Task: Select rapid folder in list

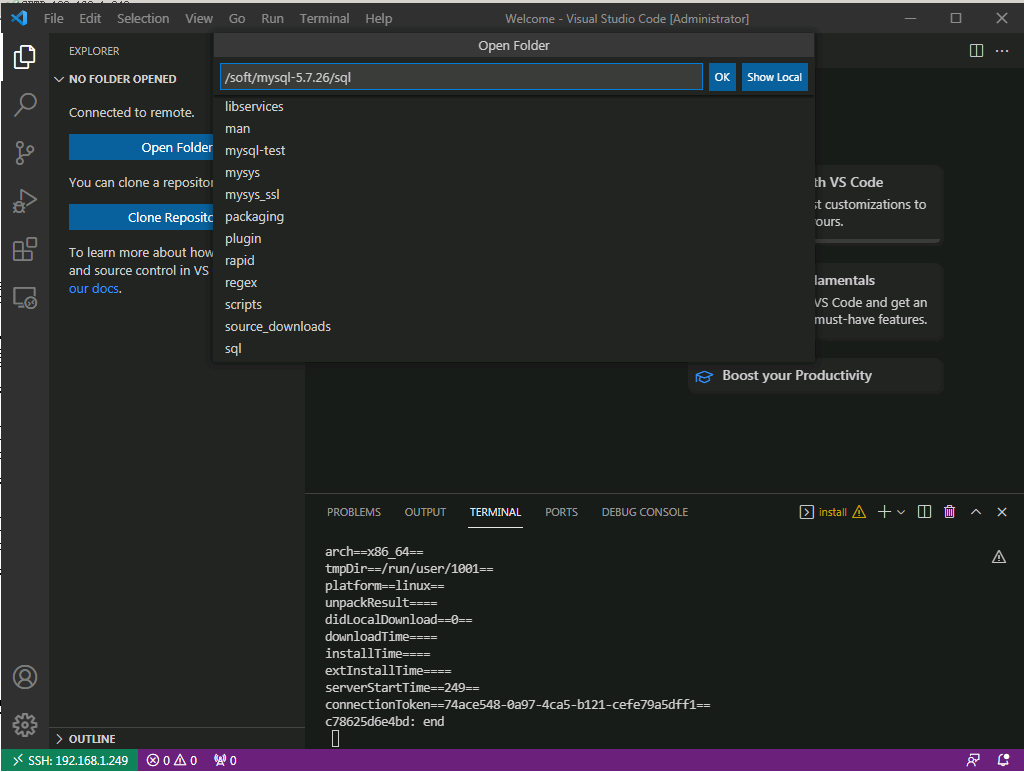Action: pos(514,261)
